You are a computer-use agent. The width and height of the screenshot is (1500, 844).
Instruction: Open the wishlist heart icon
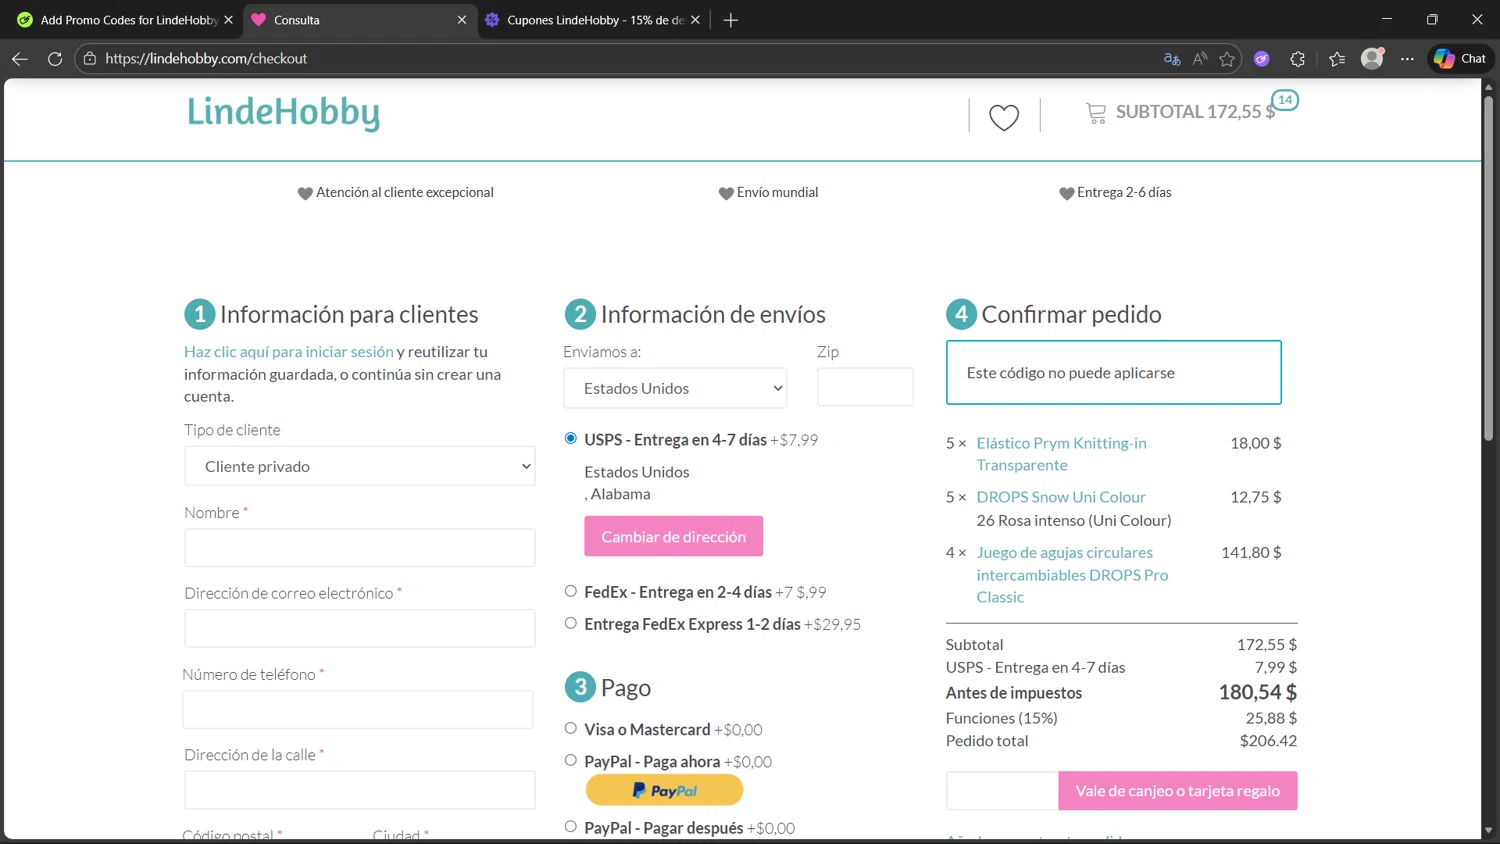[x=1004, y=117]
